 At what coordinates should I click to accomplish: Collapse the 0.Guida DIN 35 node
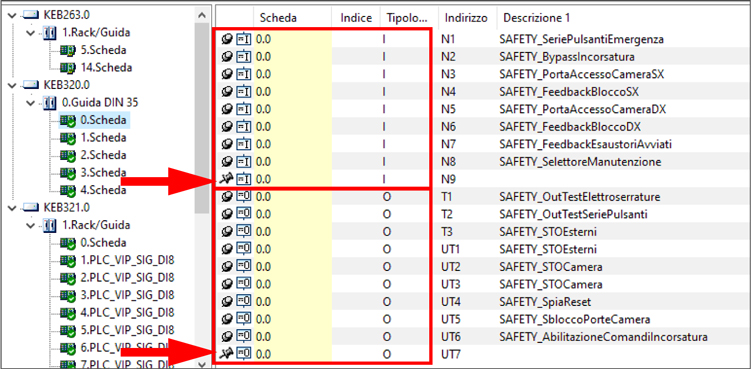coord(31,103)
